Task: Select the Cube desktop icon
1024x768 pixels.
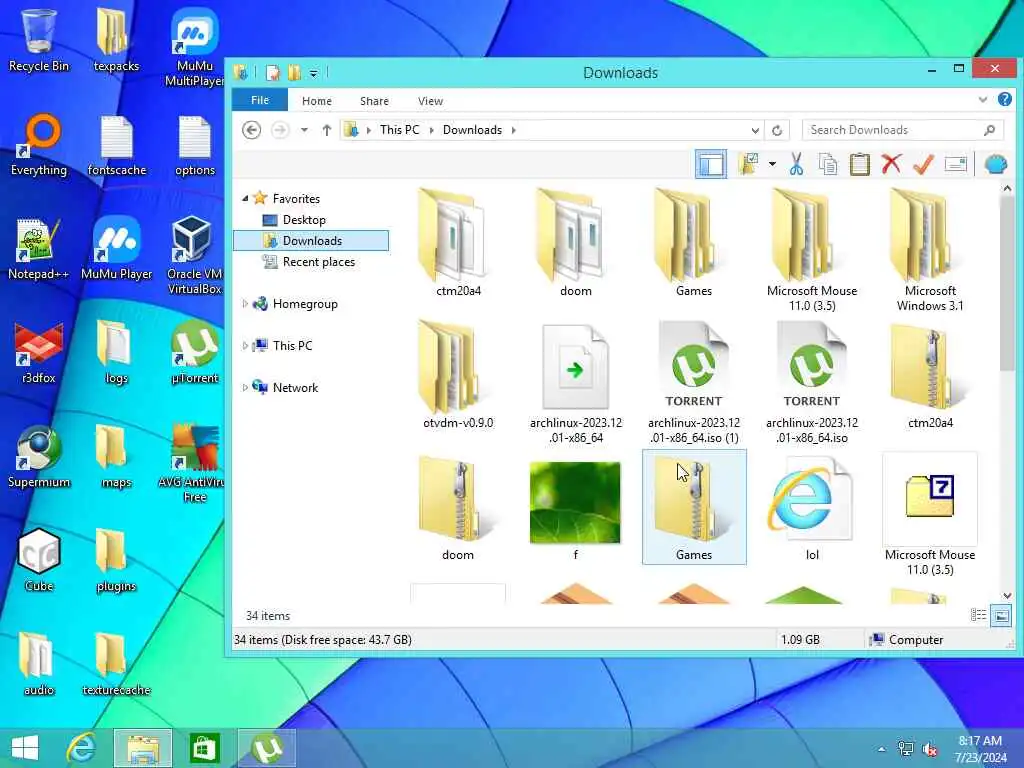Action: click(x=39, y=560)
